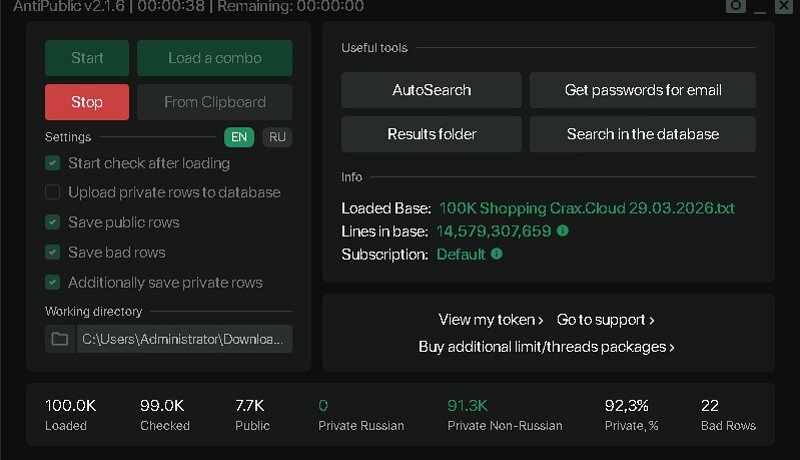Click the info icon next to Subscription Default

click(x=497, y=254)
